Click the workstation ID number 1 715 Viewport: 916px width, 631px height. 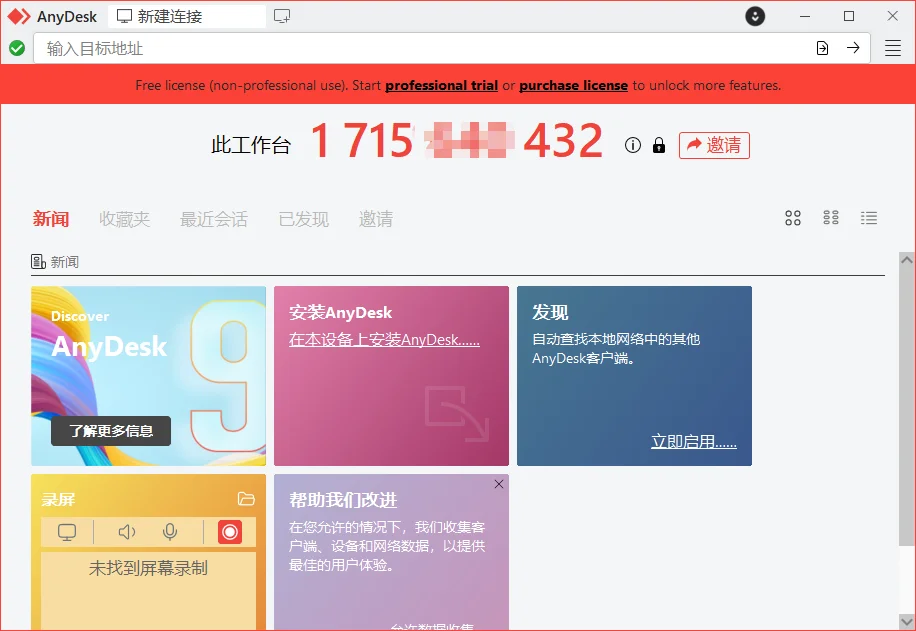pyautogui.click(x=362, y=141)
